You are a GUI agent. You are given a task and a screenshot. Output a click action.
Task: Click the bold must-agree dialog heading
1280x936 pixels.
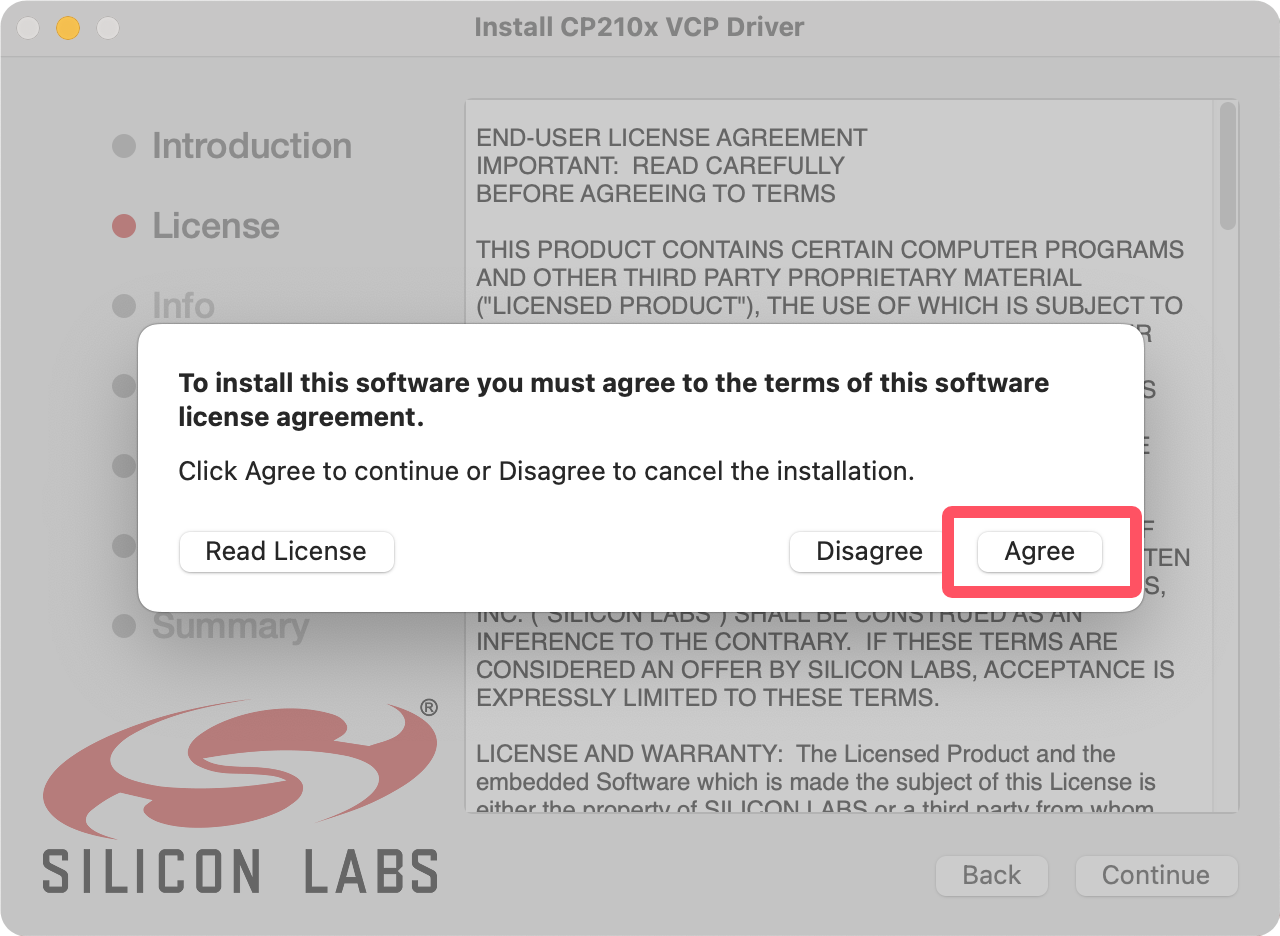pos(613,399)
